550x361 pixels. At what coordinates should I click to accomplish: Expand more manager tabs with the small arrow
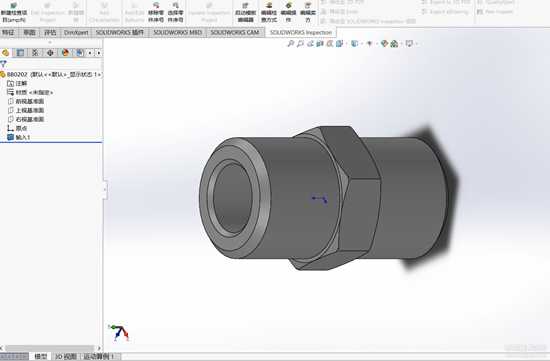(99, 53)
